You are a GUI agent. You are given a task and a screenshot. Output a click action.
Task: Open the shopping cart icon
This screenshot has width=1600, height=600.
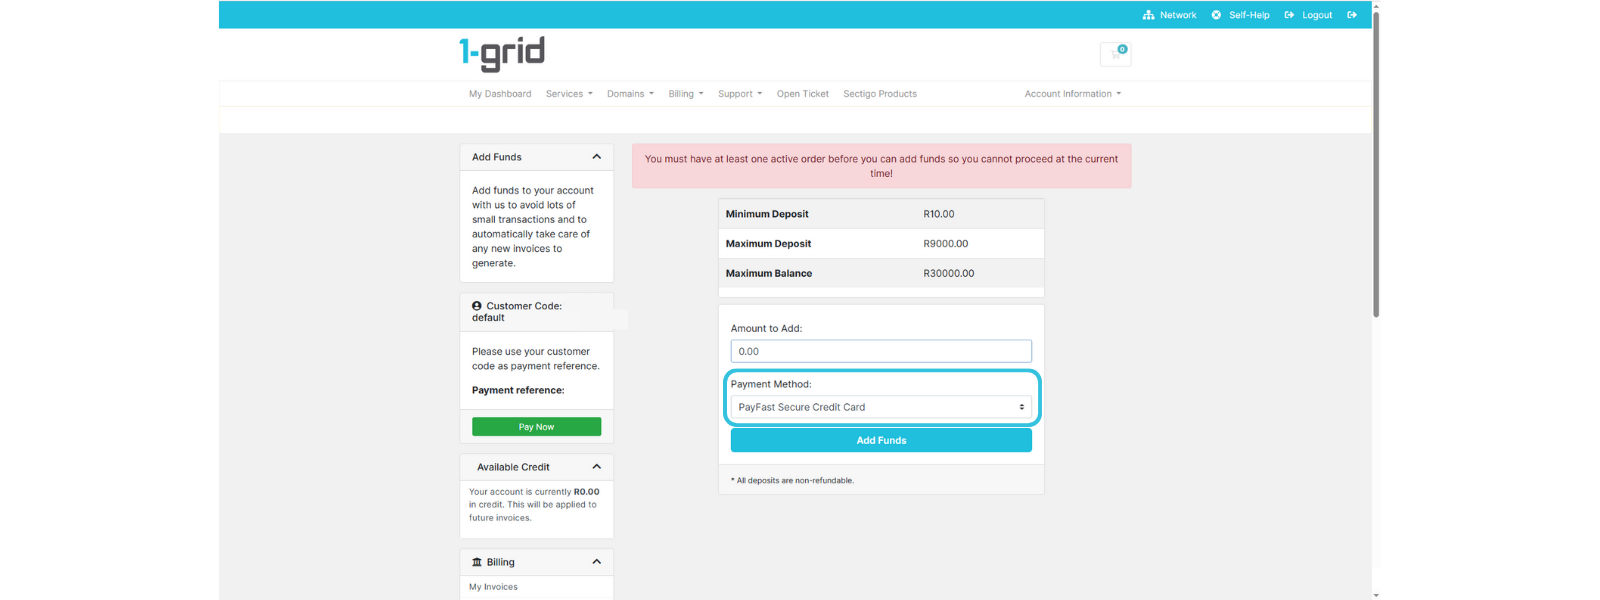click(1115, 54)
